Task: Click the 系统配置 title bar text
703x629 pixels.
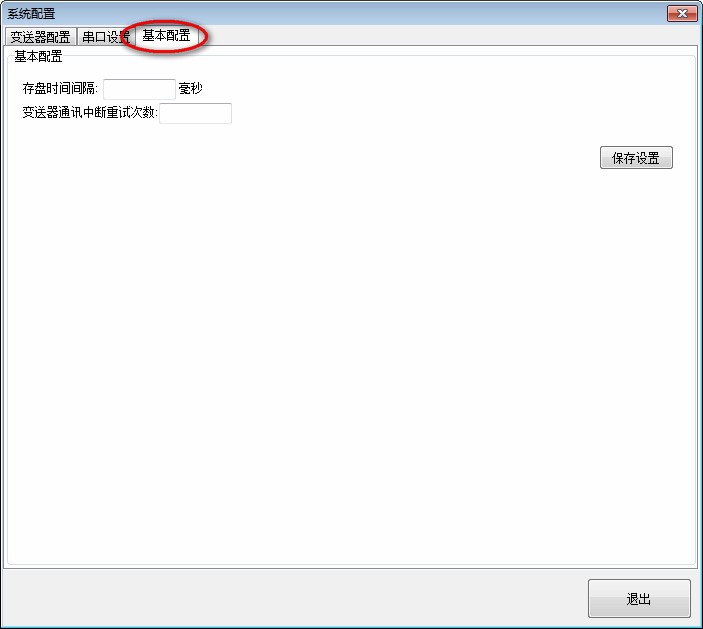Action: (x=31, y=14)
